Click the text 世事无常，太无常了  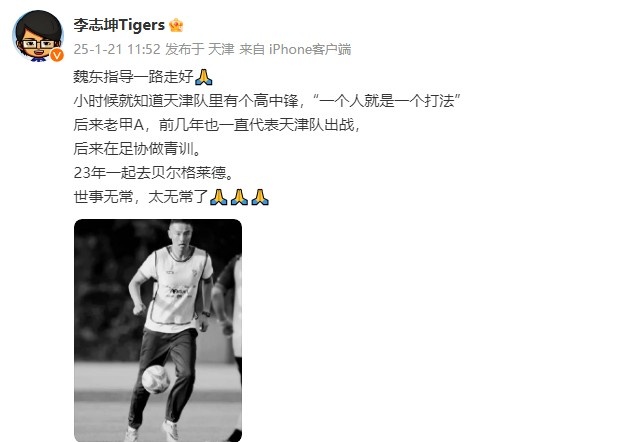click(141, 197)
